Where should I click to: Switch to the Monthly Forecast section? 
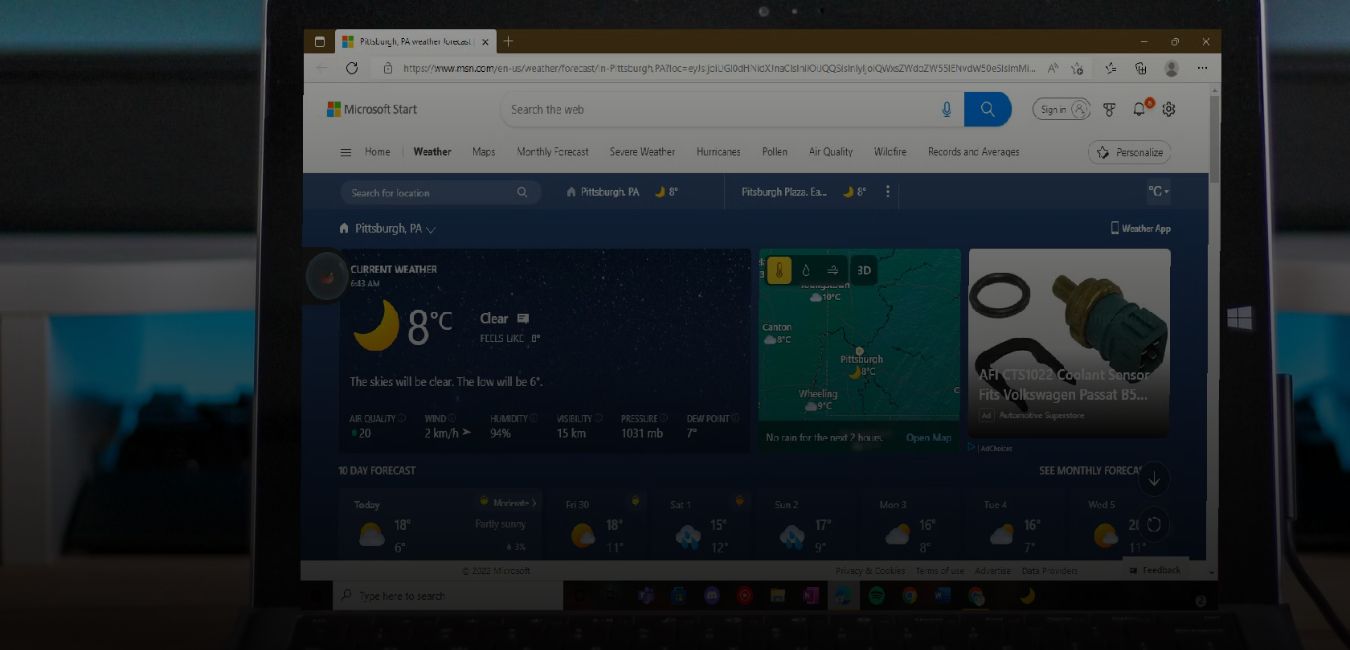tap(552, 152)
